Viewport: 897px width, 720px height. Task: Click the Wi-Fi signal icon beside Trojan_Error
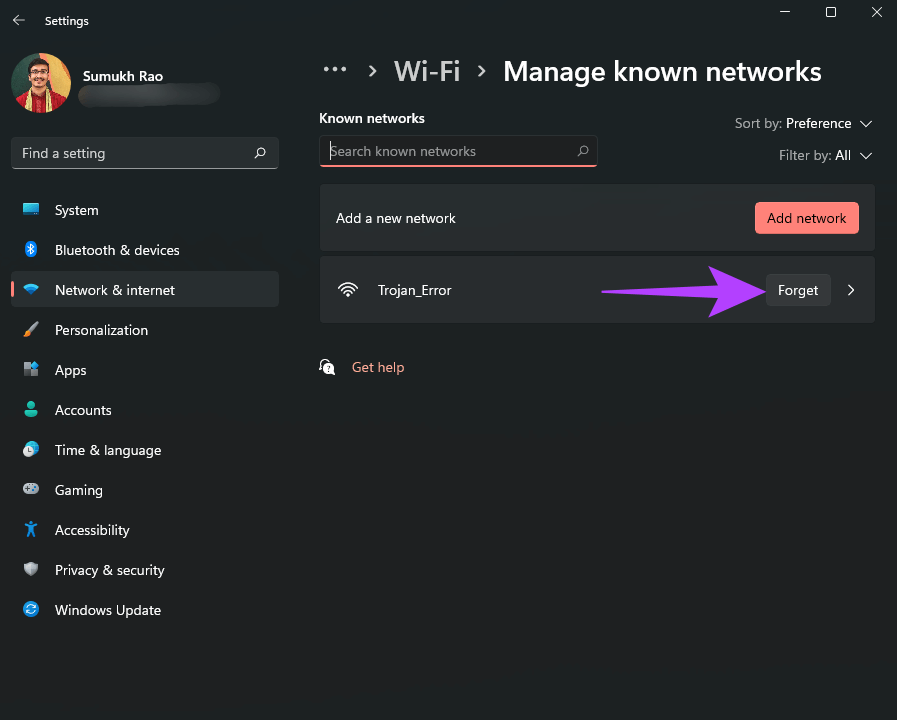pos(348,290)
